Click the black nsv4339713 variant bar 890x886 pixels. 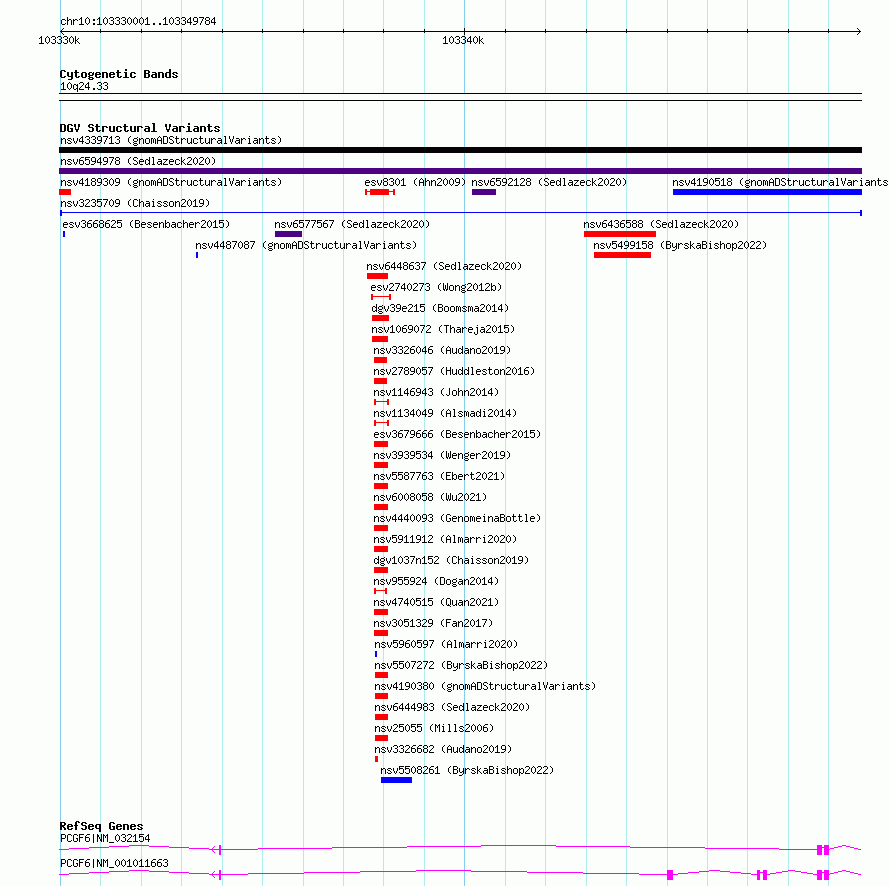coord(460,150)
